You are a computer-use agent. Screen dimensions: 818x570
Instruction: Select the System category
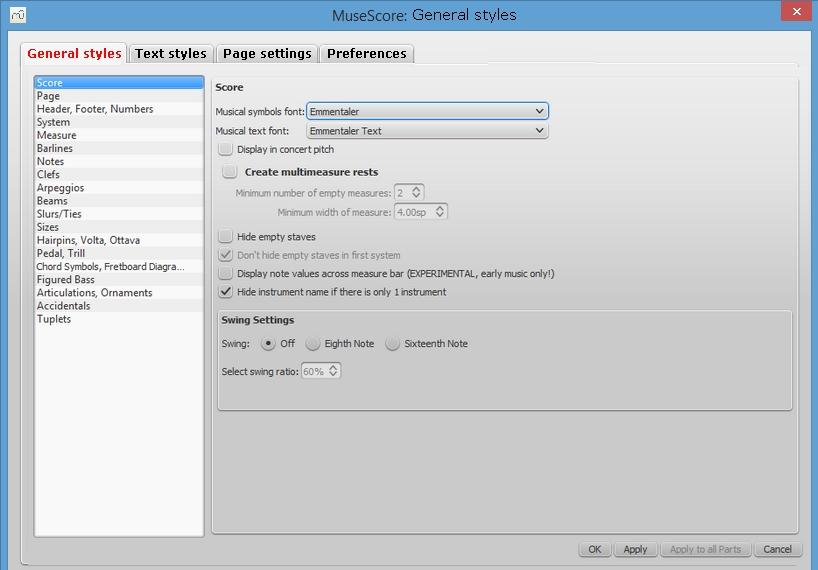pyautogui.click(x=119, y=122)
